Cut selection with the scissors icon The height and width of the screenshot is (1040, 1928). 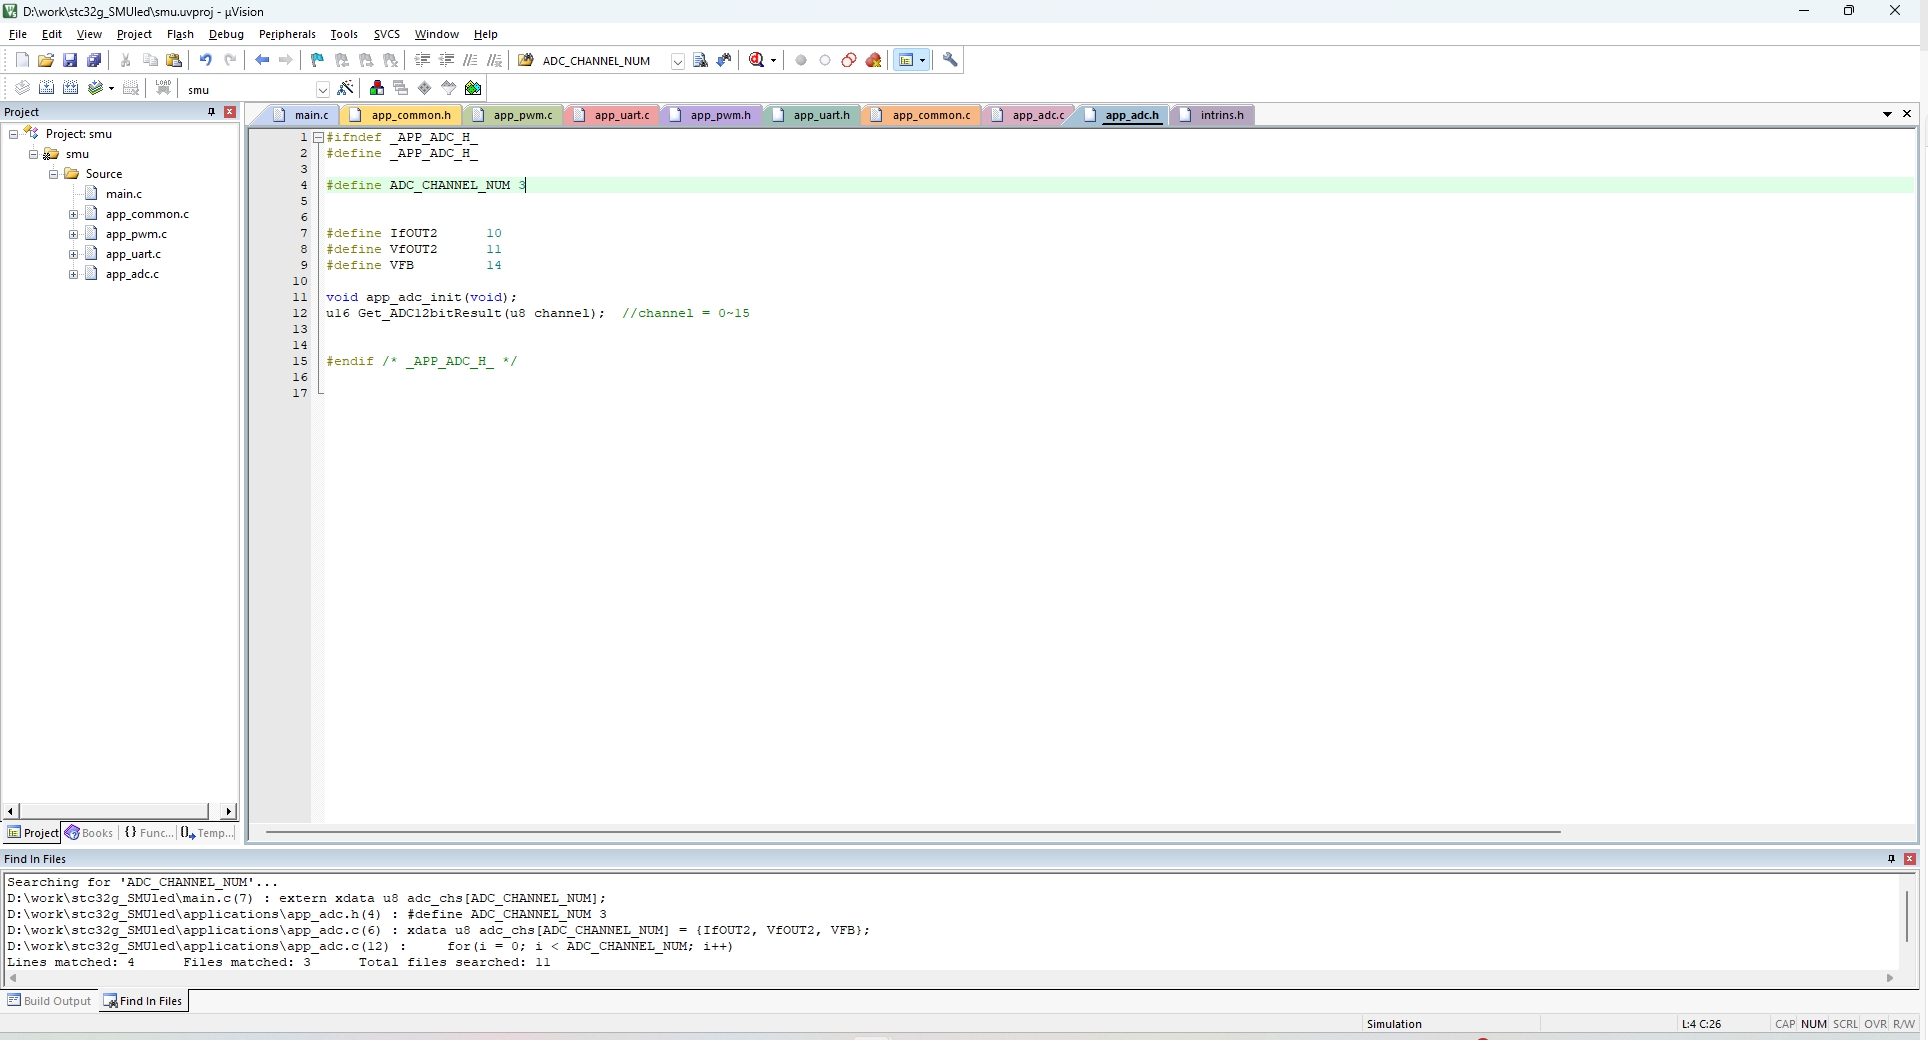tap(126, 60)
